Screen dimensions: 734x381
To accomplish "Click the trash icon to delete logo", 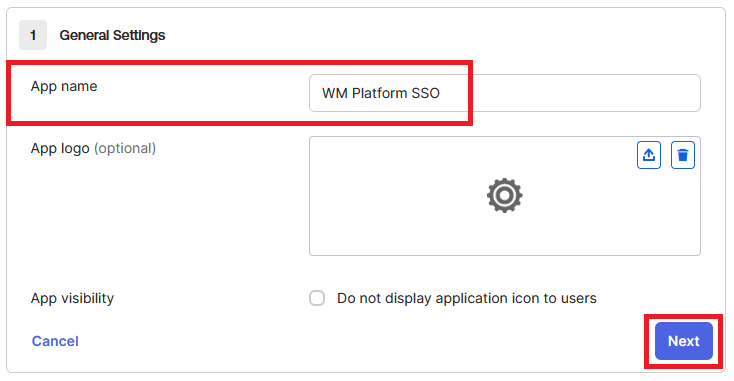I will point(683,155).
